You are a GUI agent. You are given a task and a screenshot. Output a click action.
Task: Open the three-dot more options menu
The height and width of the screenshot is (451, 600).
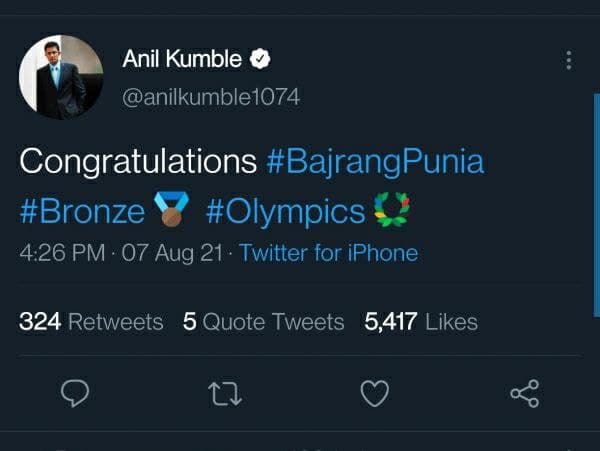click(x=569, y=60)
